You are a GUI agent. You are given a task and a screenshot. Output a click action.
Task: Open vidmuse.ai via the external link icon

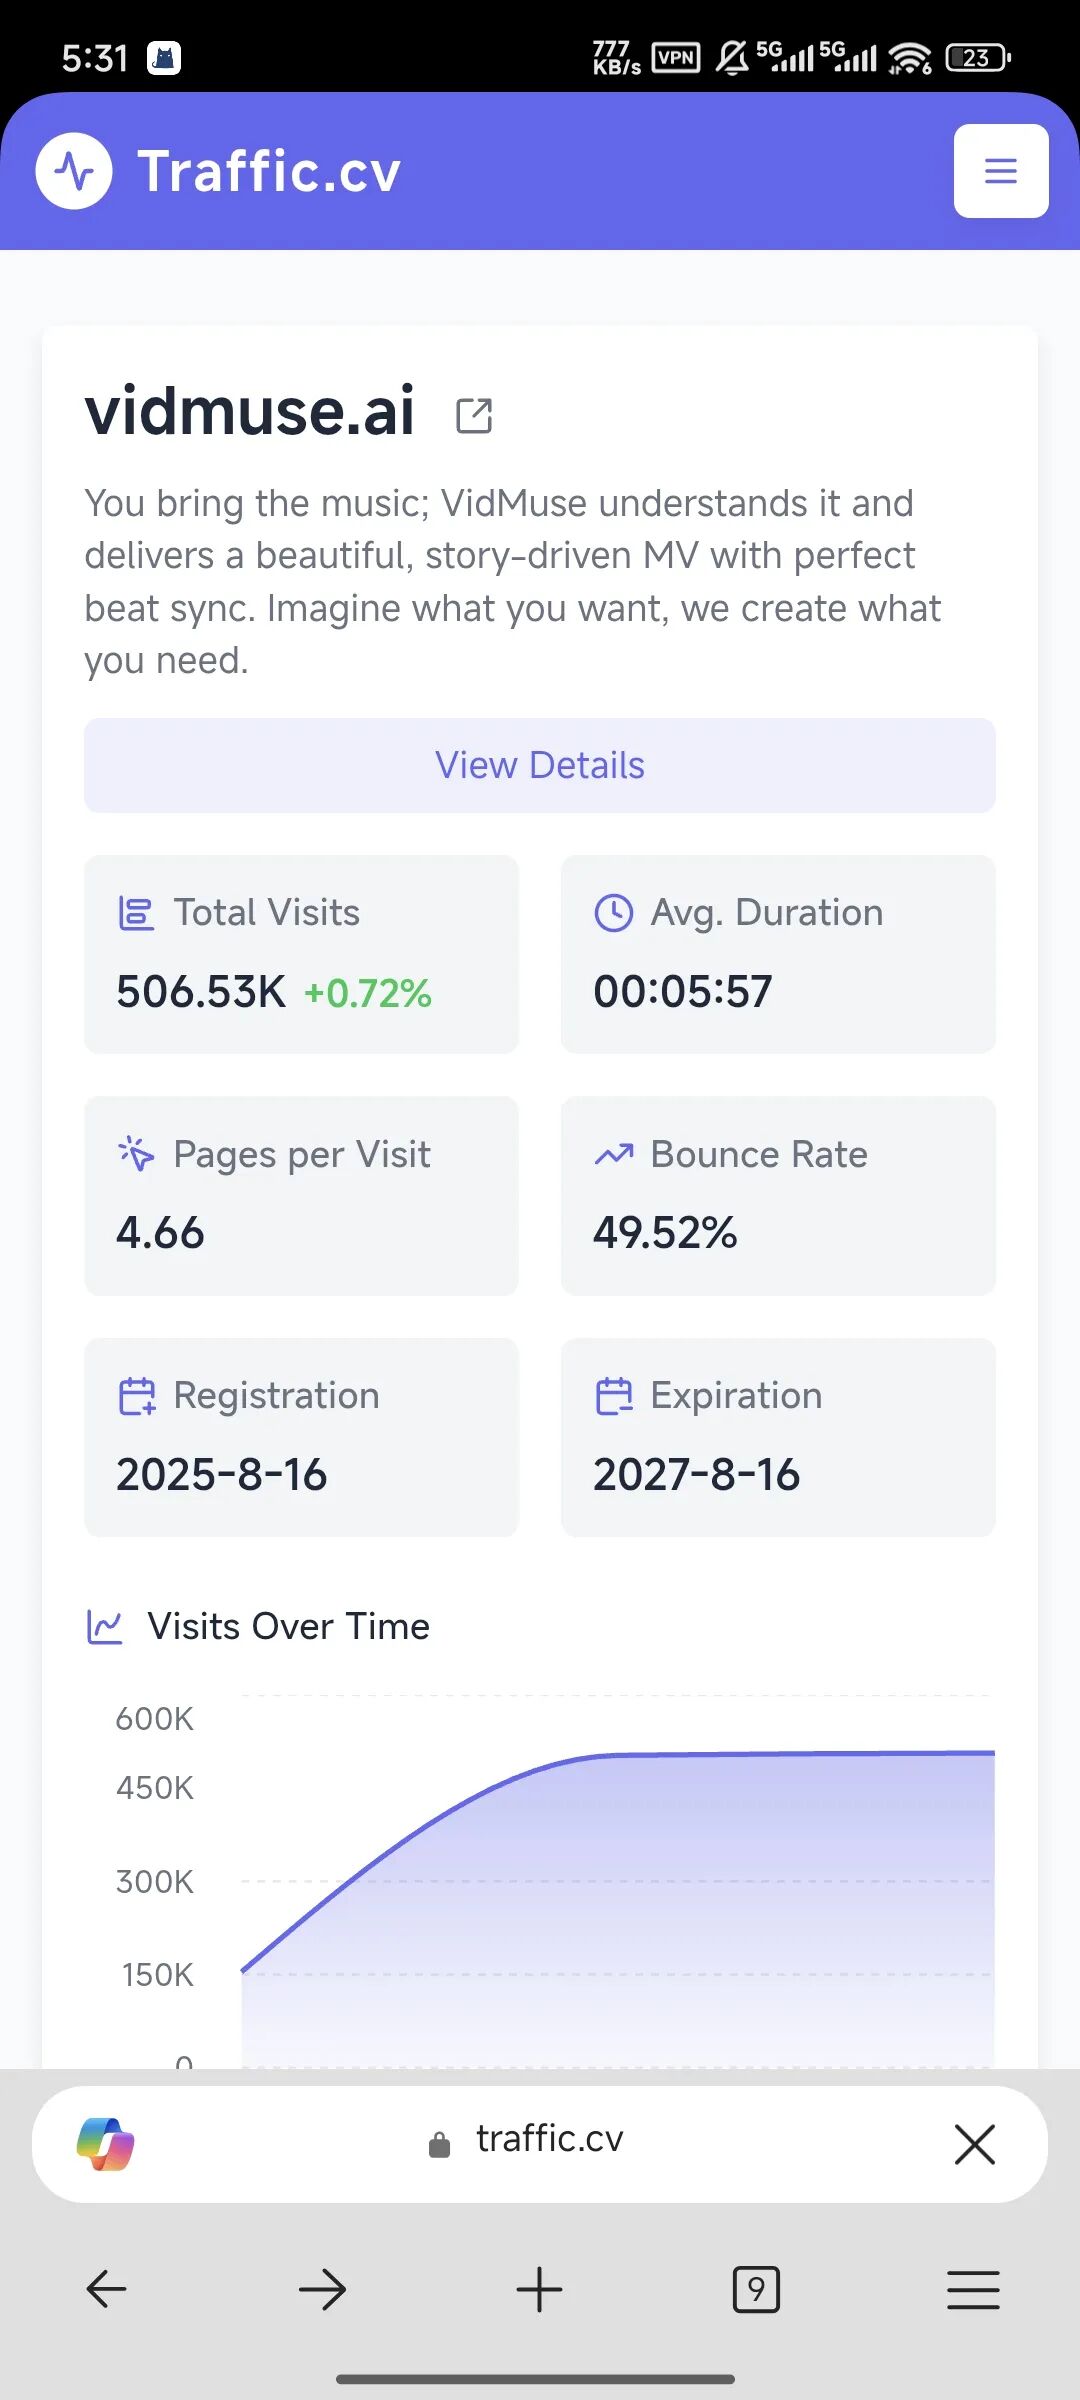pos(474,415)
